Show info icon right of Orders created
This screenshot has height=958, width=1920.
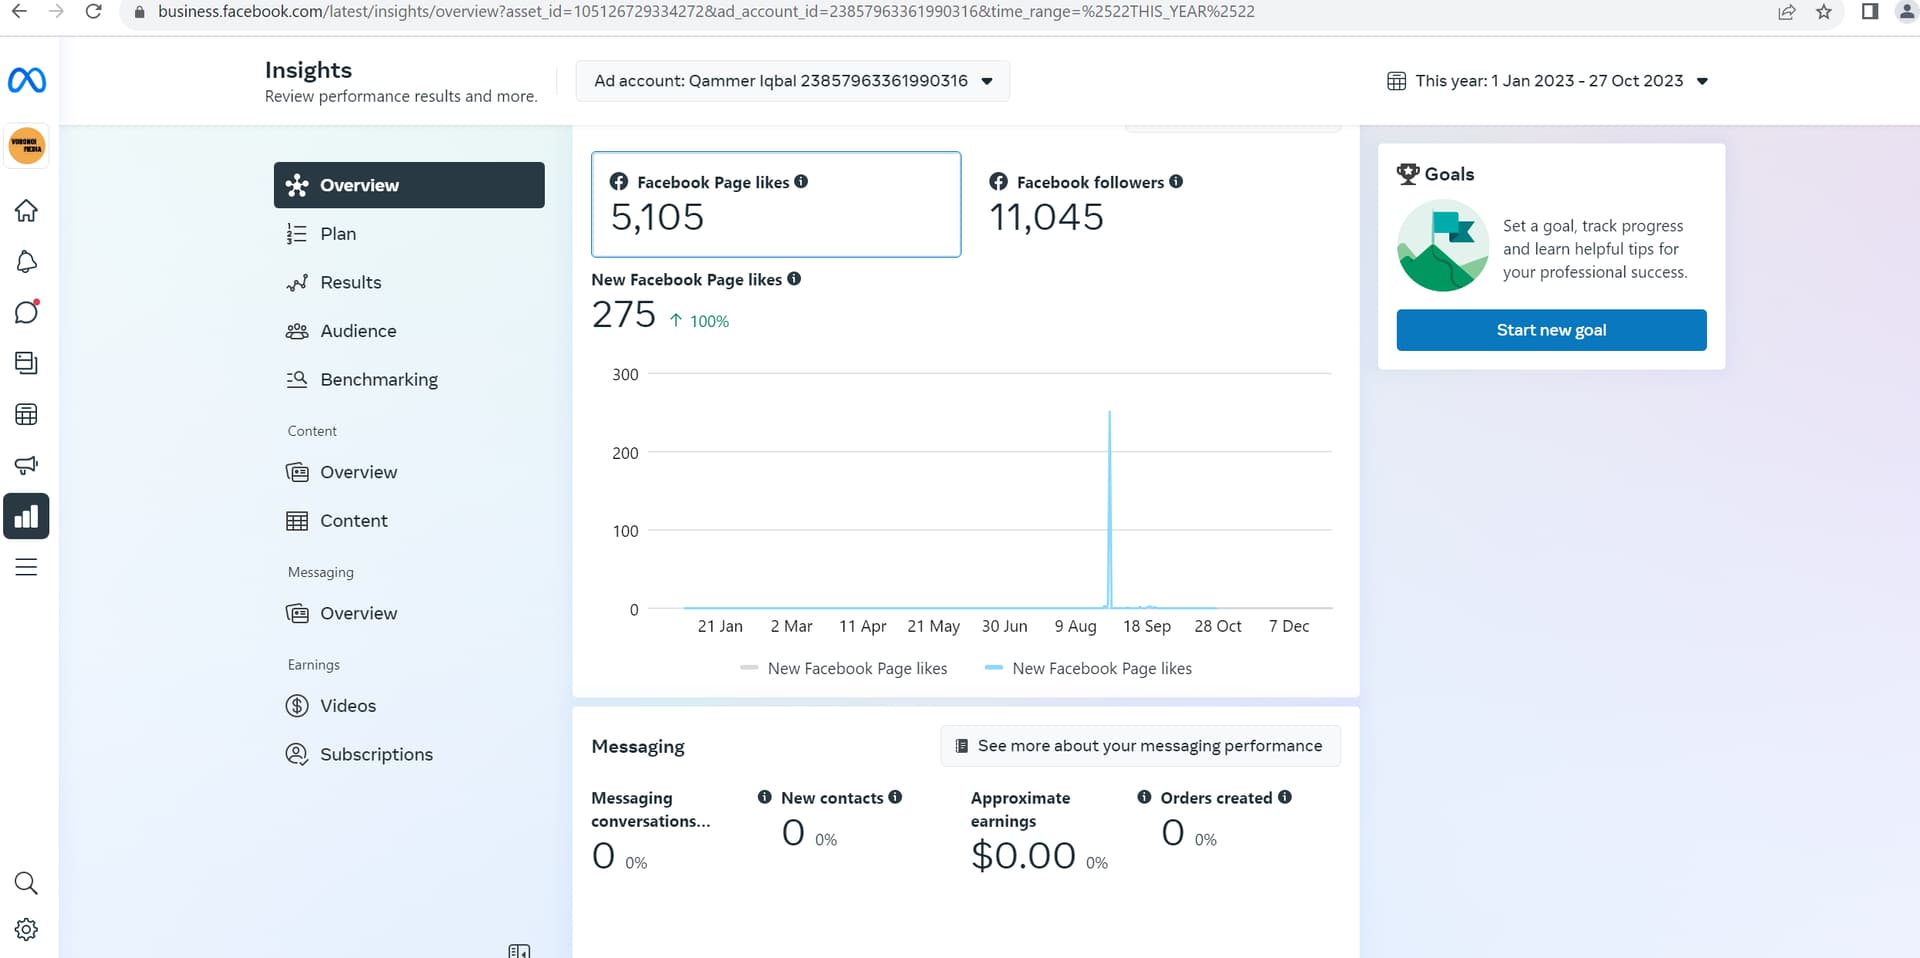point(1285,797)
